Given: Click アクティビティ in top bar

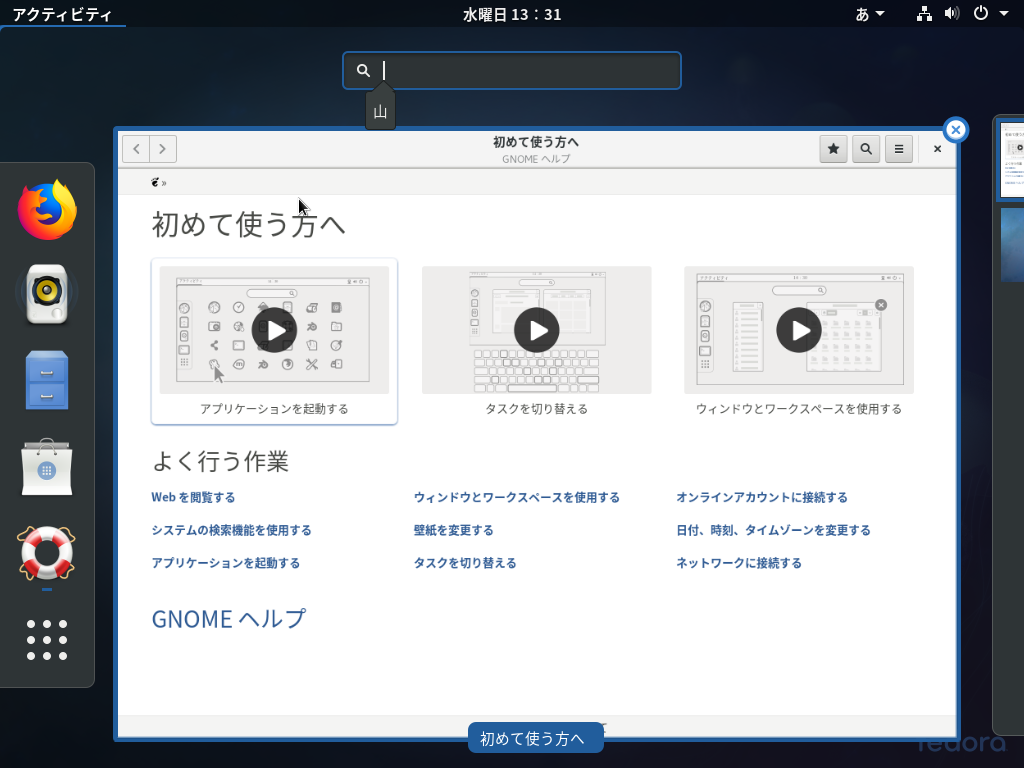Looking at the screenshot, I should pos(63,14).
